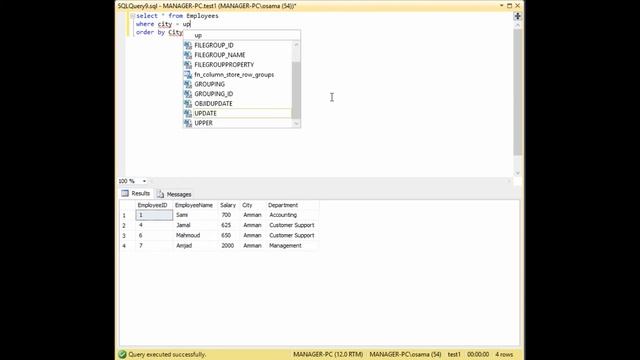Open the document tab list dropdown arrow
The image size is (640, 360).
pyautogui.click(x=501, y=6)
